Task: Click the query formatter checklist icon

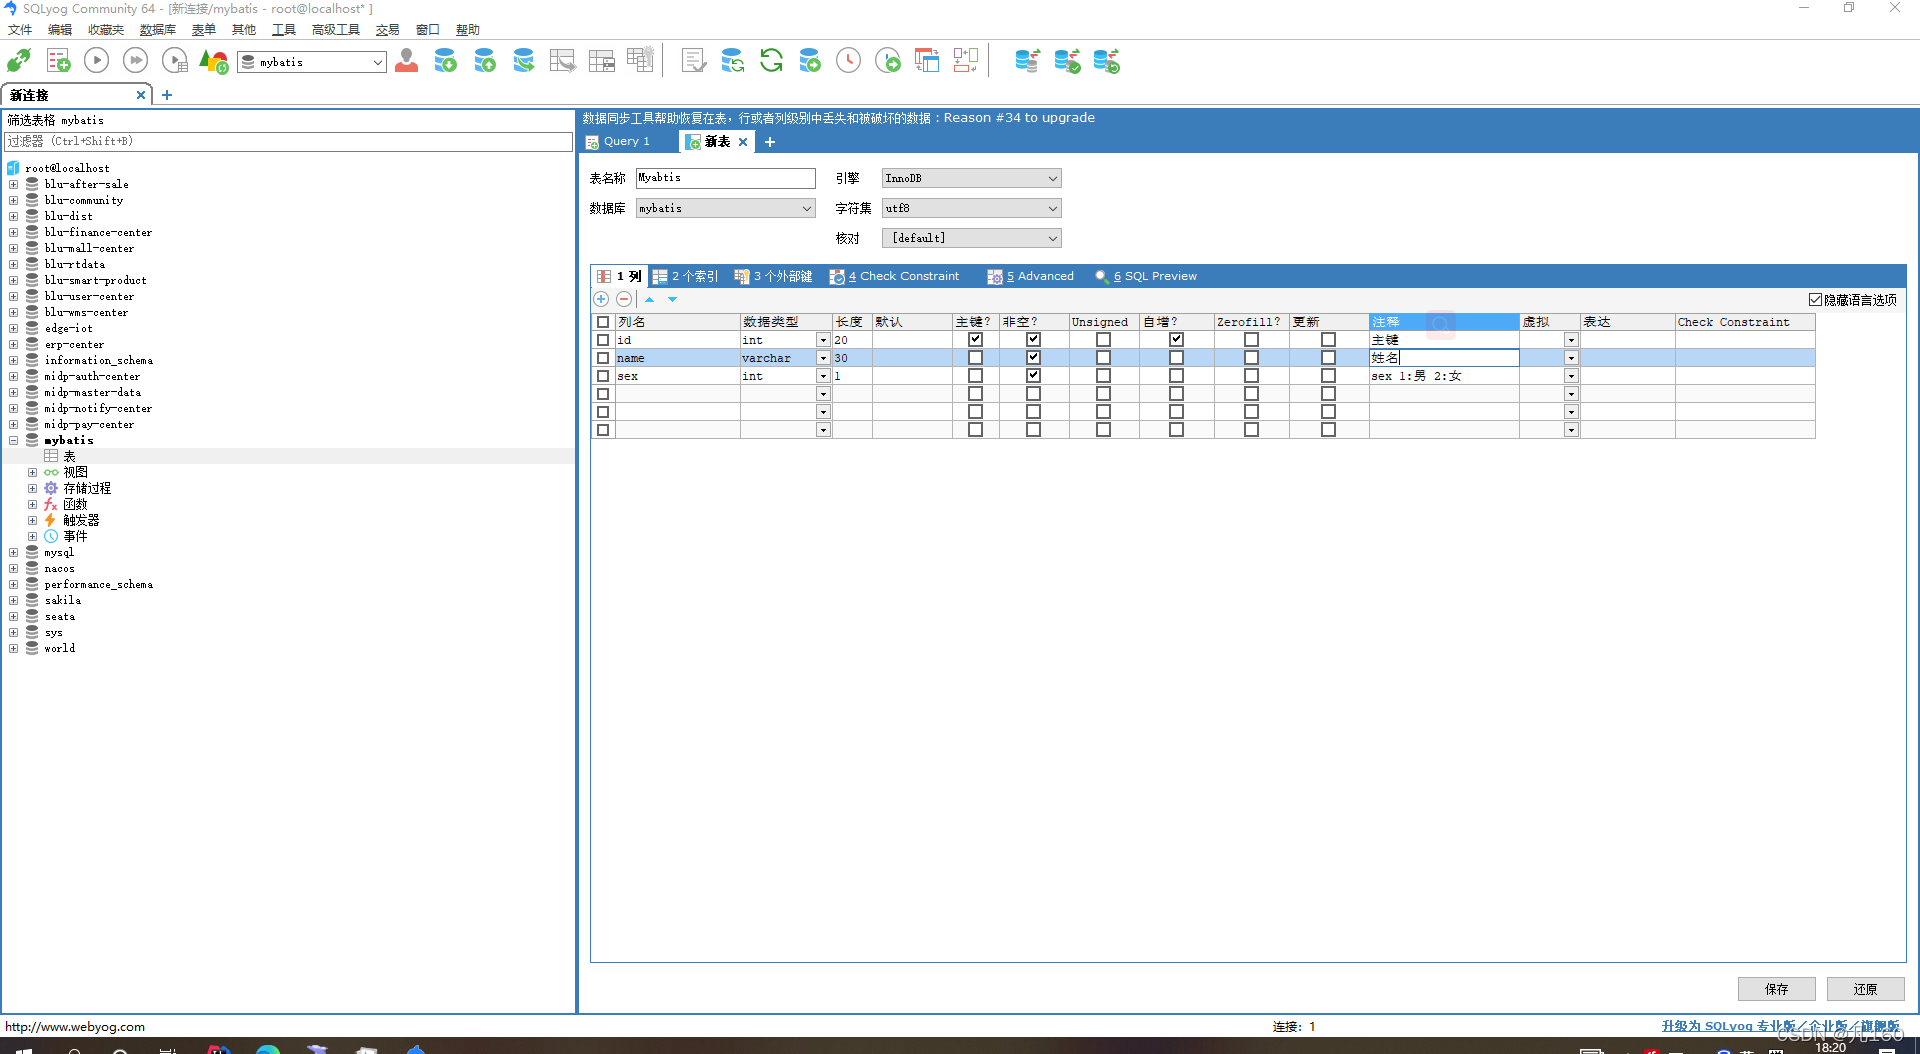Action: (693, 61)
